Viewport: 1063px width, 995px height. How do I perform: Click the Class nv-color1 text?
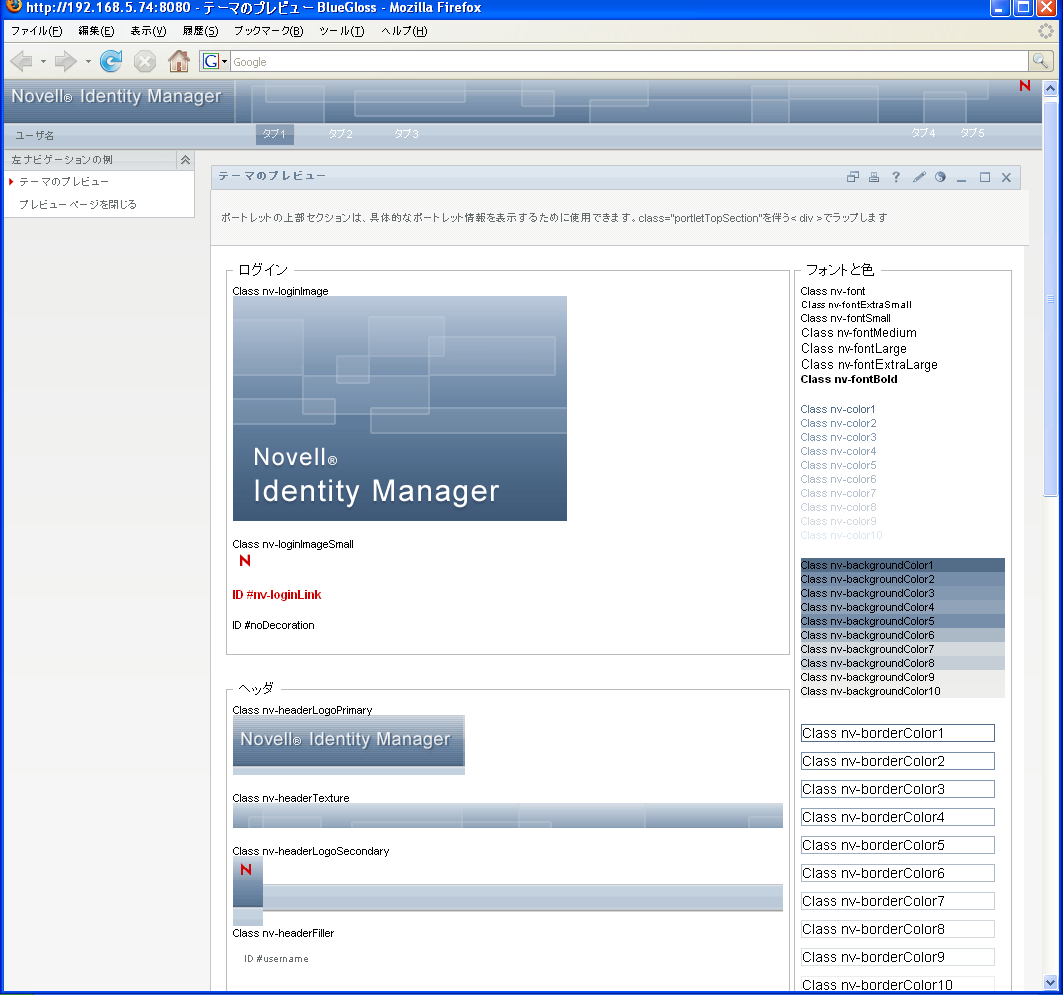pyautogui.click(x=837, y=409)
